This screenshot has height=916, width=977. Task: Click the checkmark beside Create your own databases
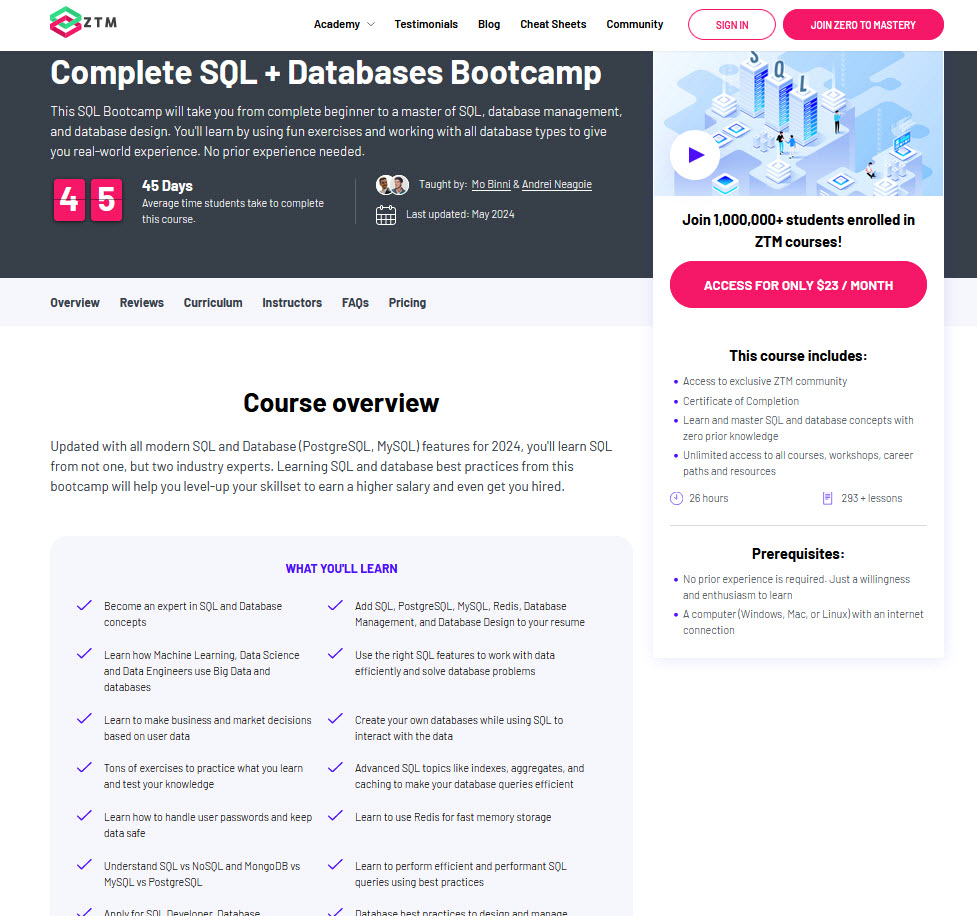pos(335,718)
